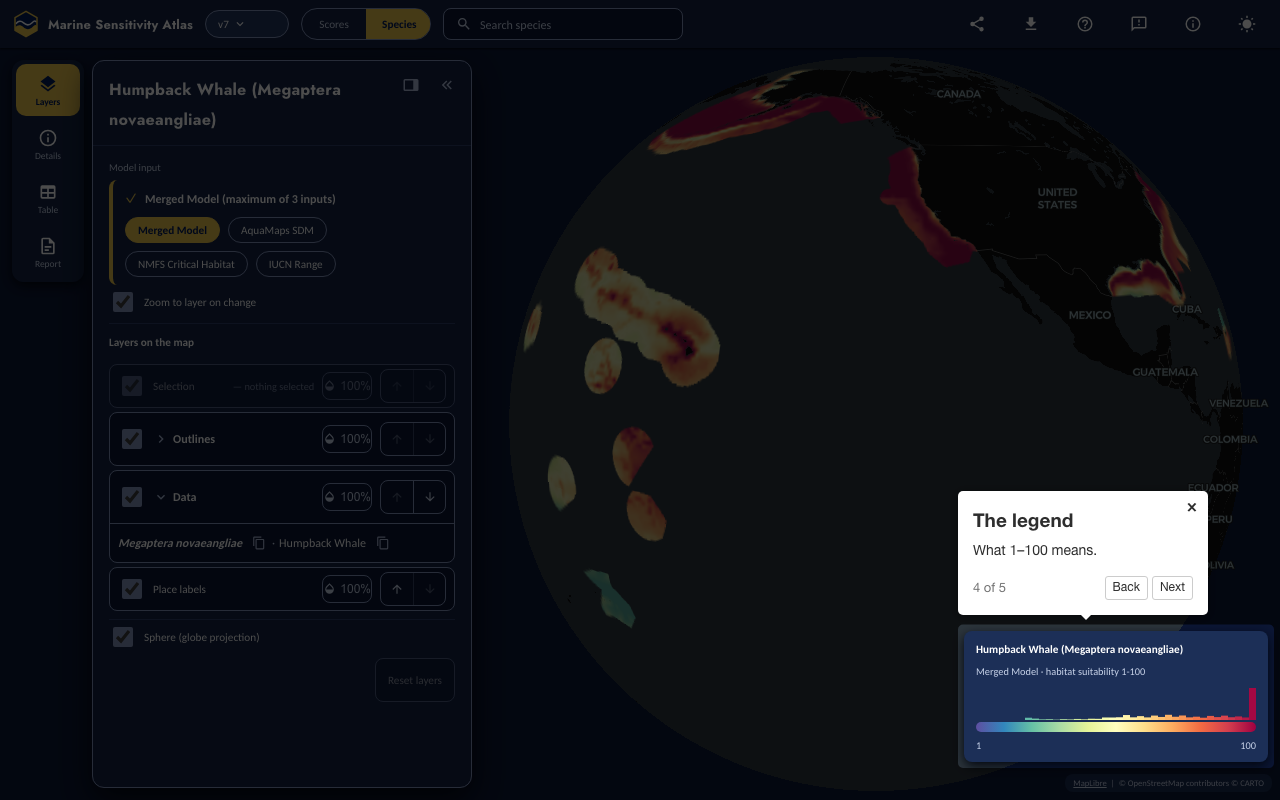Move Place labels layer up
The width and height of the screenshot is (1280, 800).
pyautogui.click(x=397, y=589)
